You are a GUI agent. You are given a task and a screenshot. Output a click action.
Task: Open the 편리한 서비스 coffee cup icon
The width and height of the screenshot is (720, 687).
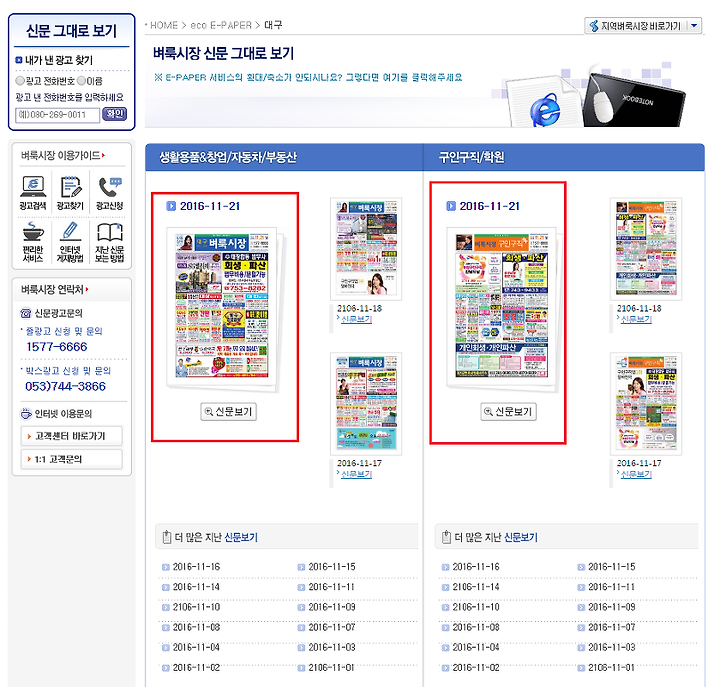33,242
